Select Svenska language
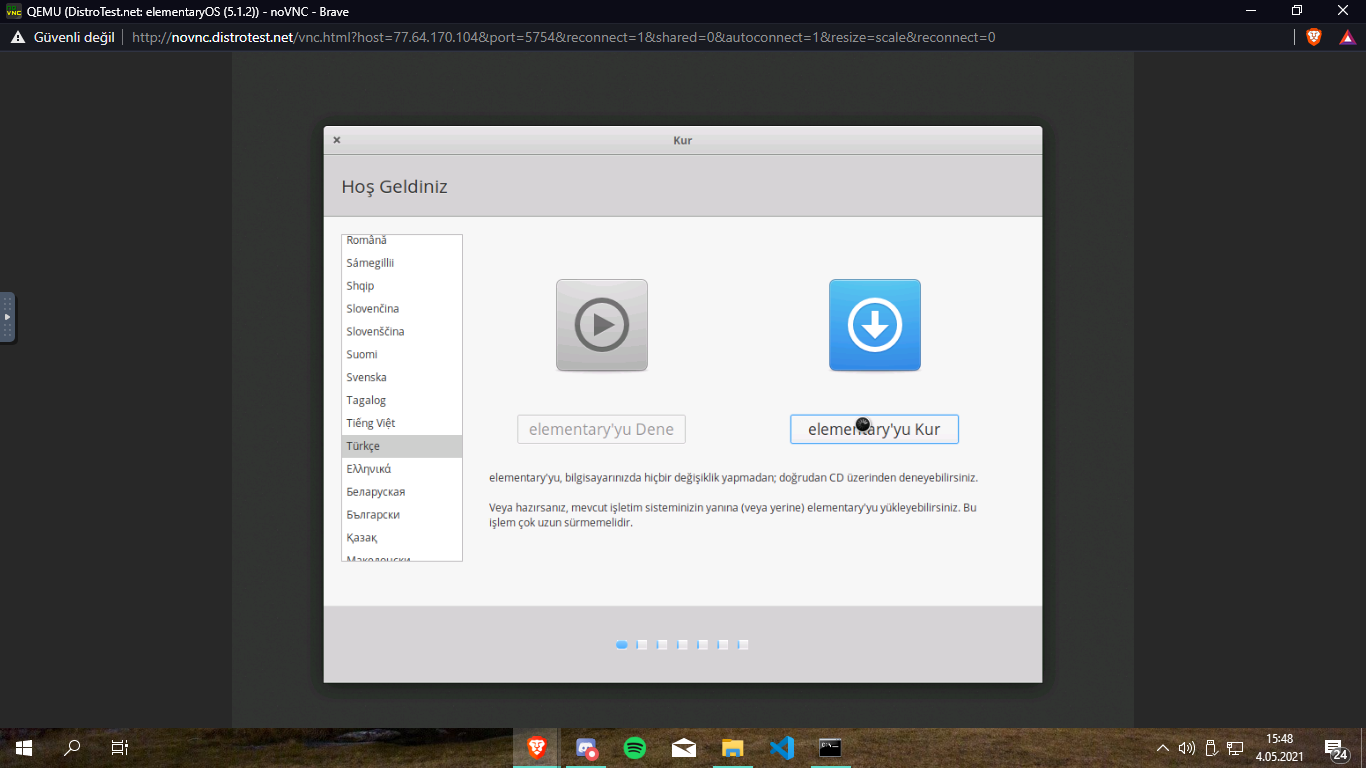Image resolution: width=1366 pixels, height=768 pixels. [402, 378]
